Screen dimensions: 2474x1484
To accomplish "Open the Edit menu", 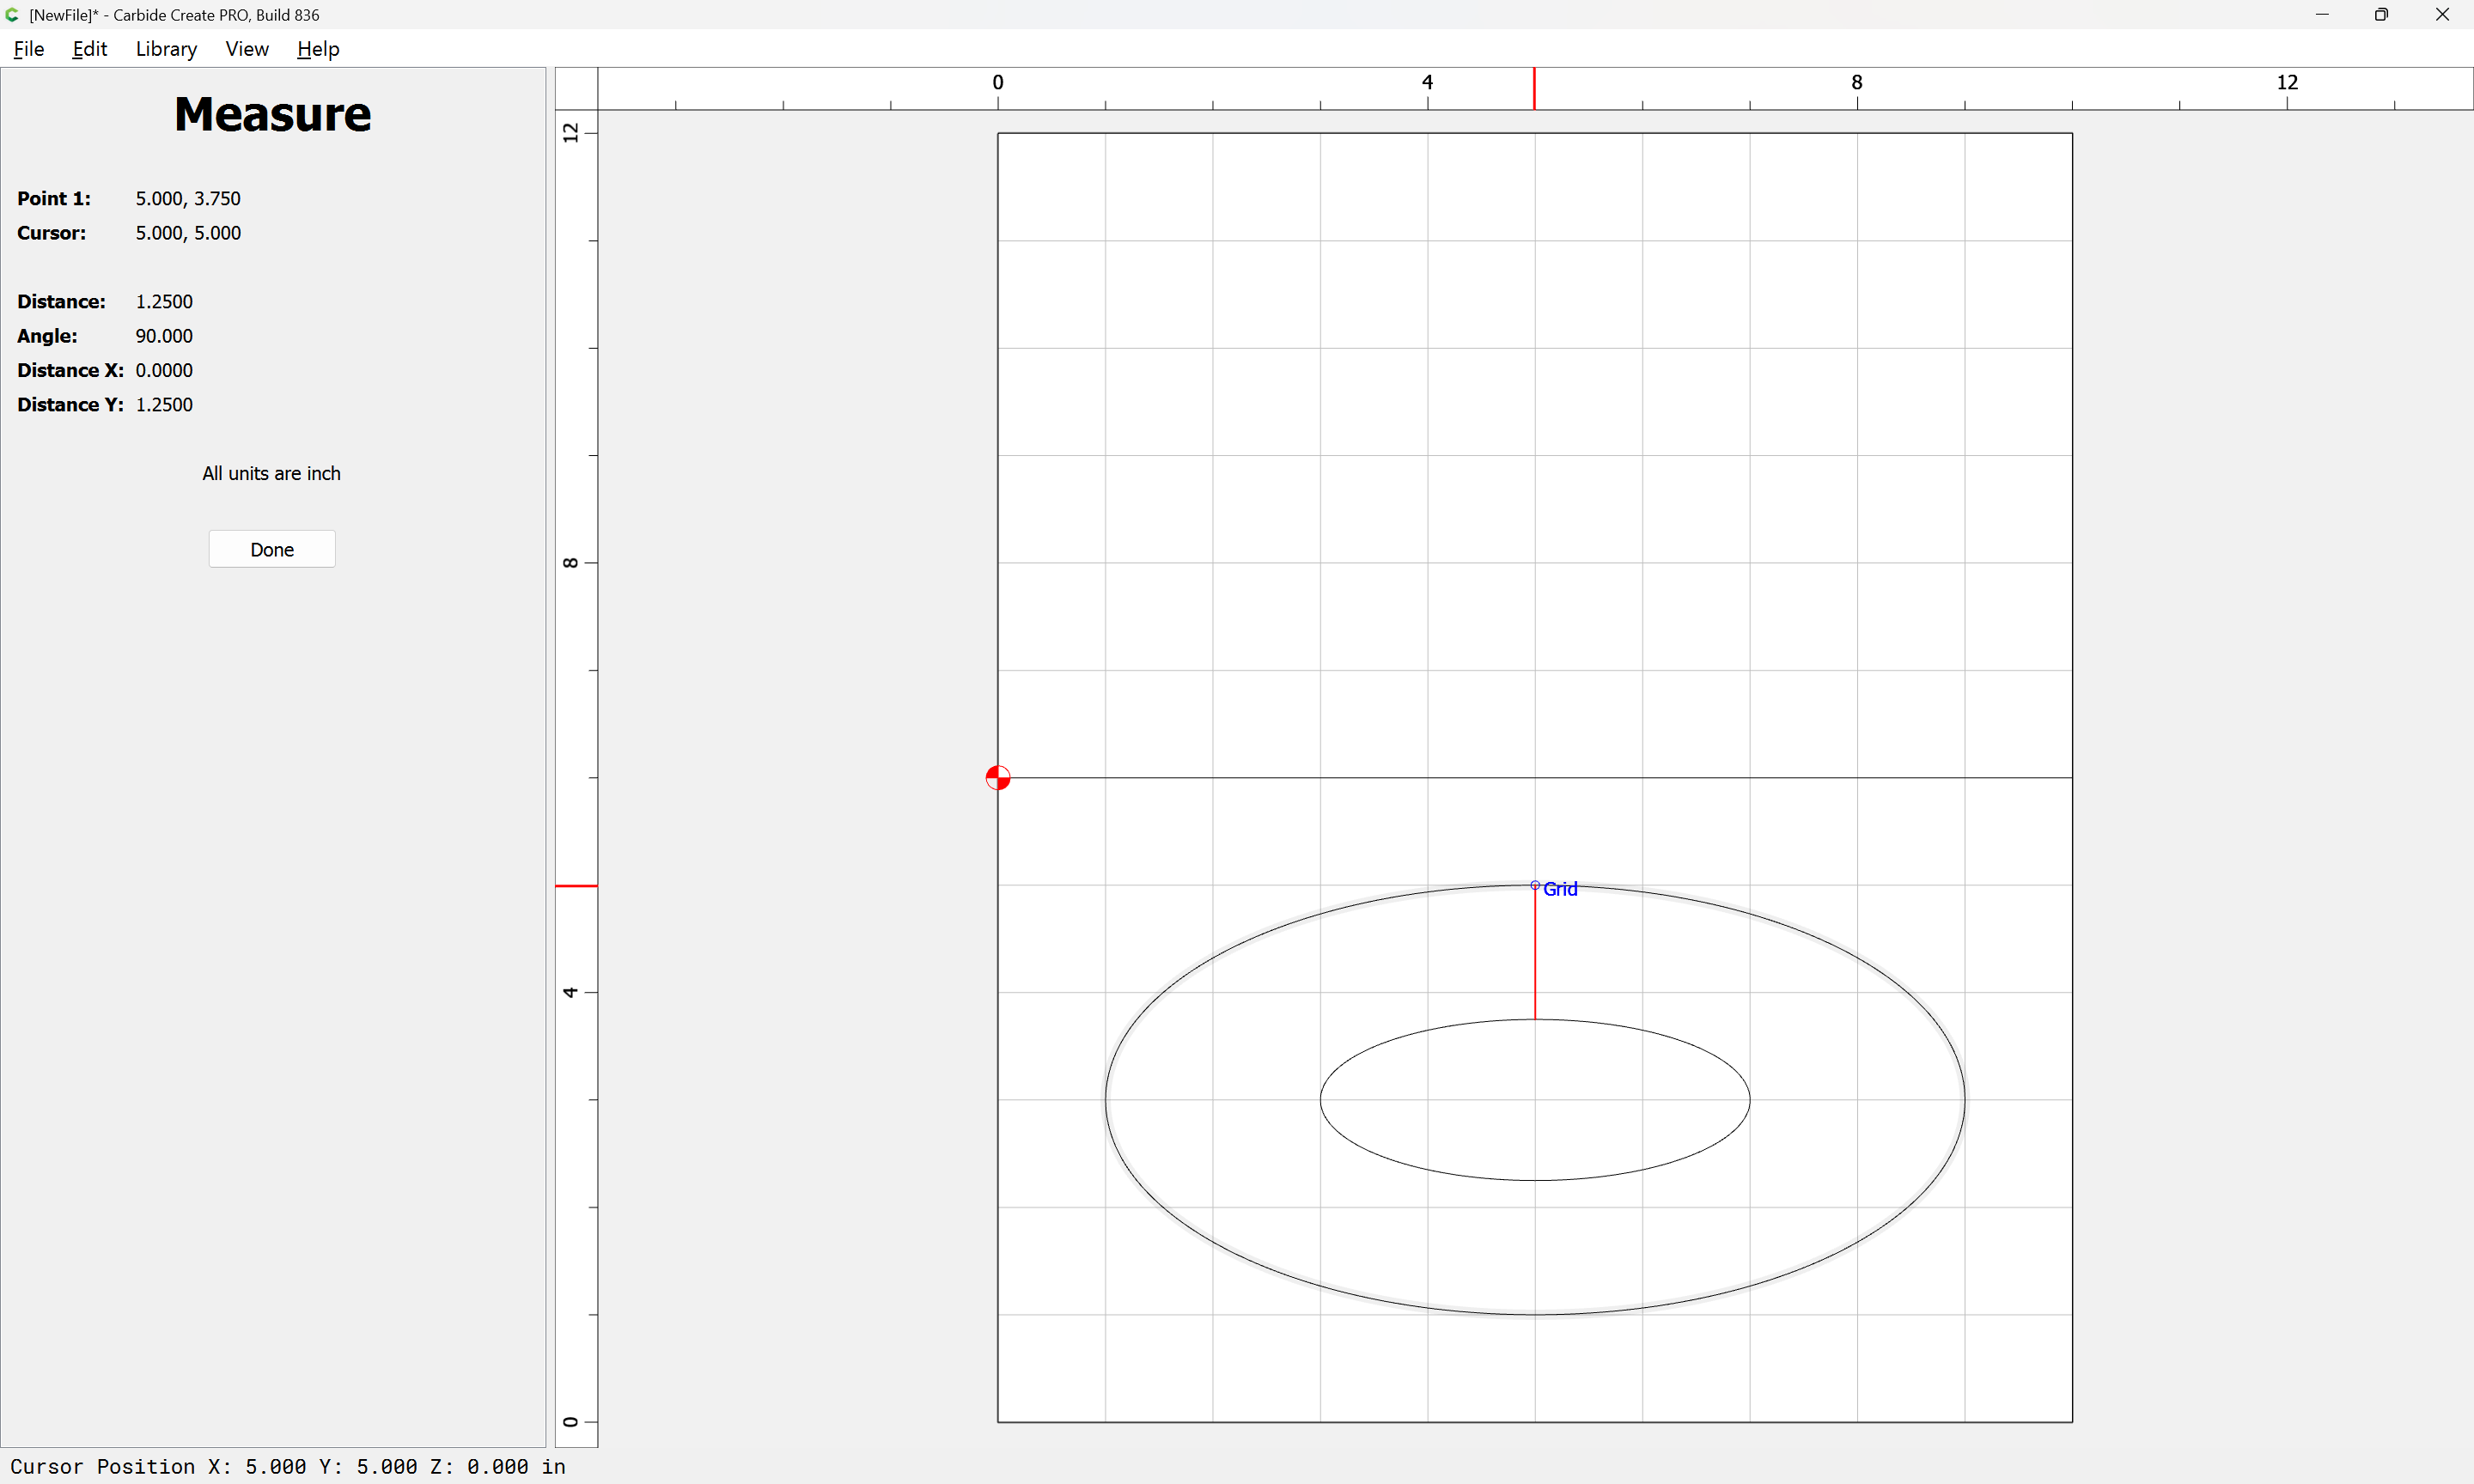I will click(x=89, y=49).
